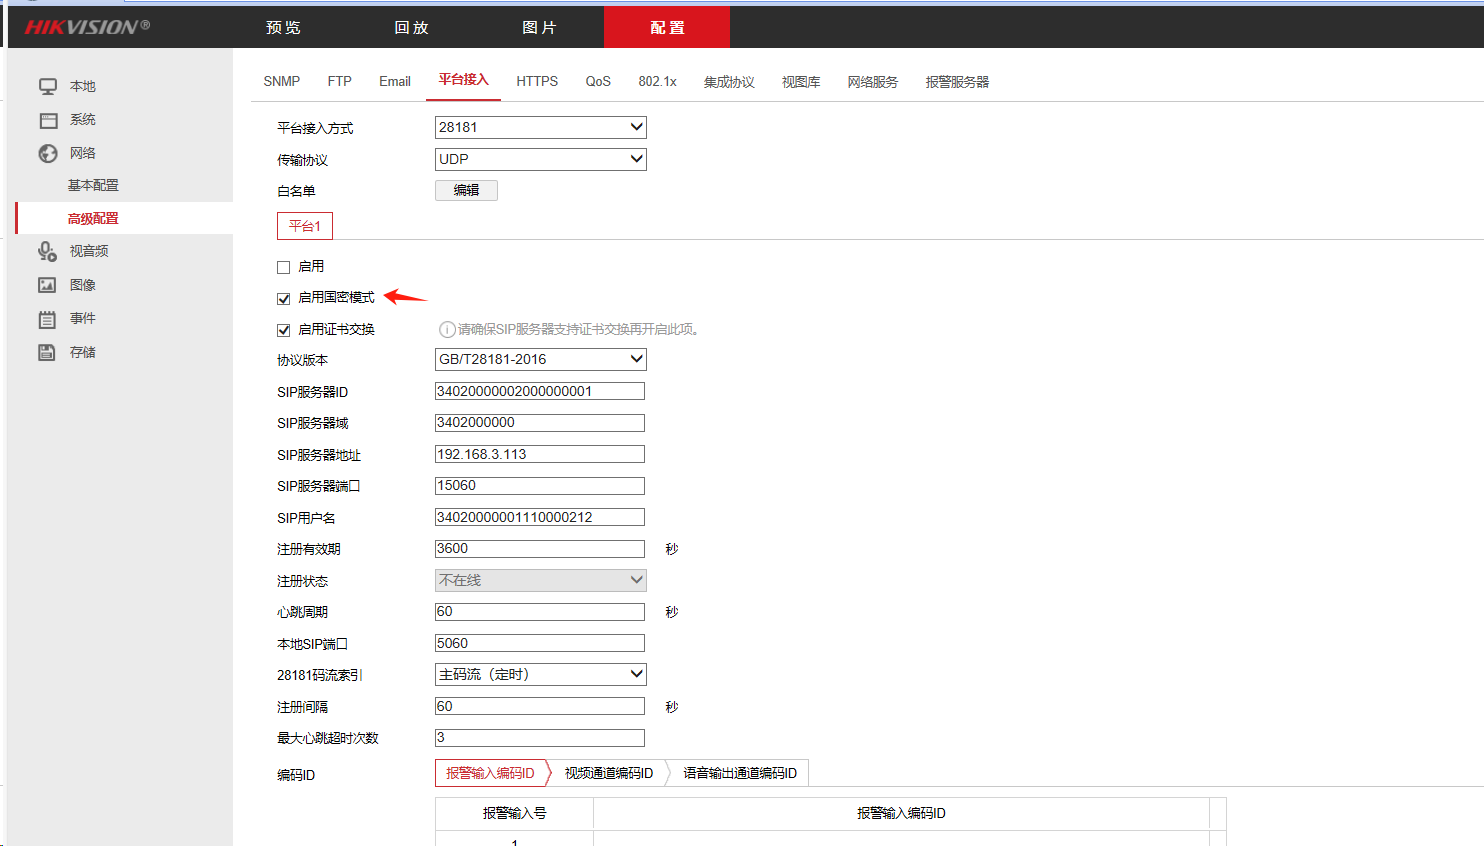This screenshot has height=846, width=1484.
Task: Disable 启用国密模式
Action: point(283,297)
